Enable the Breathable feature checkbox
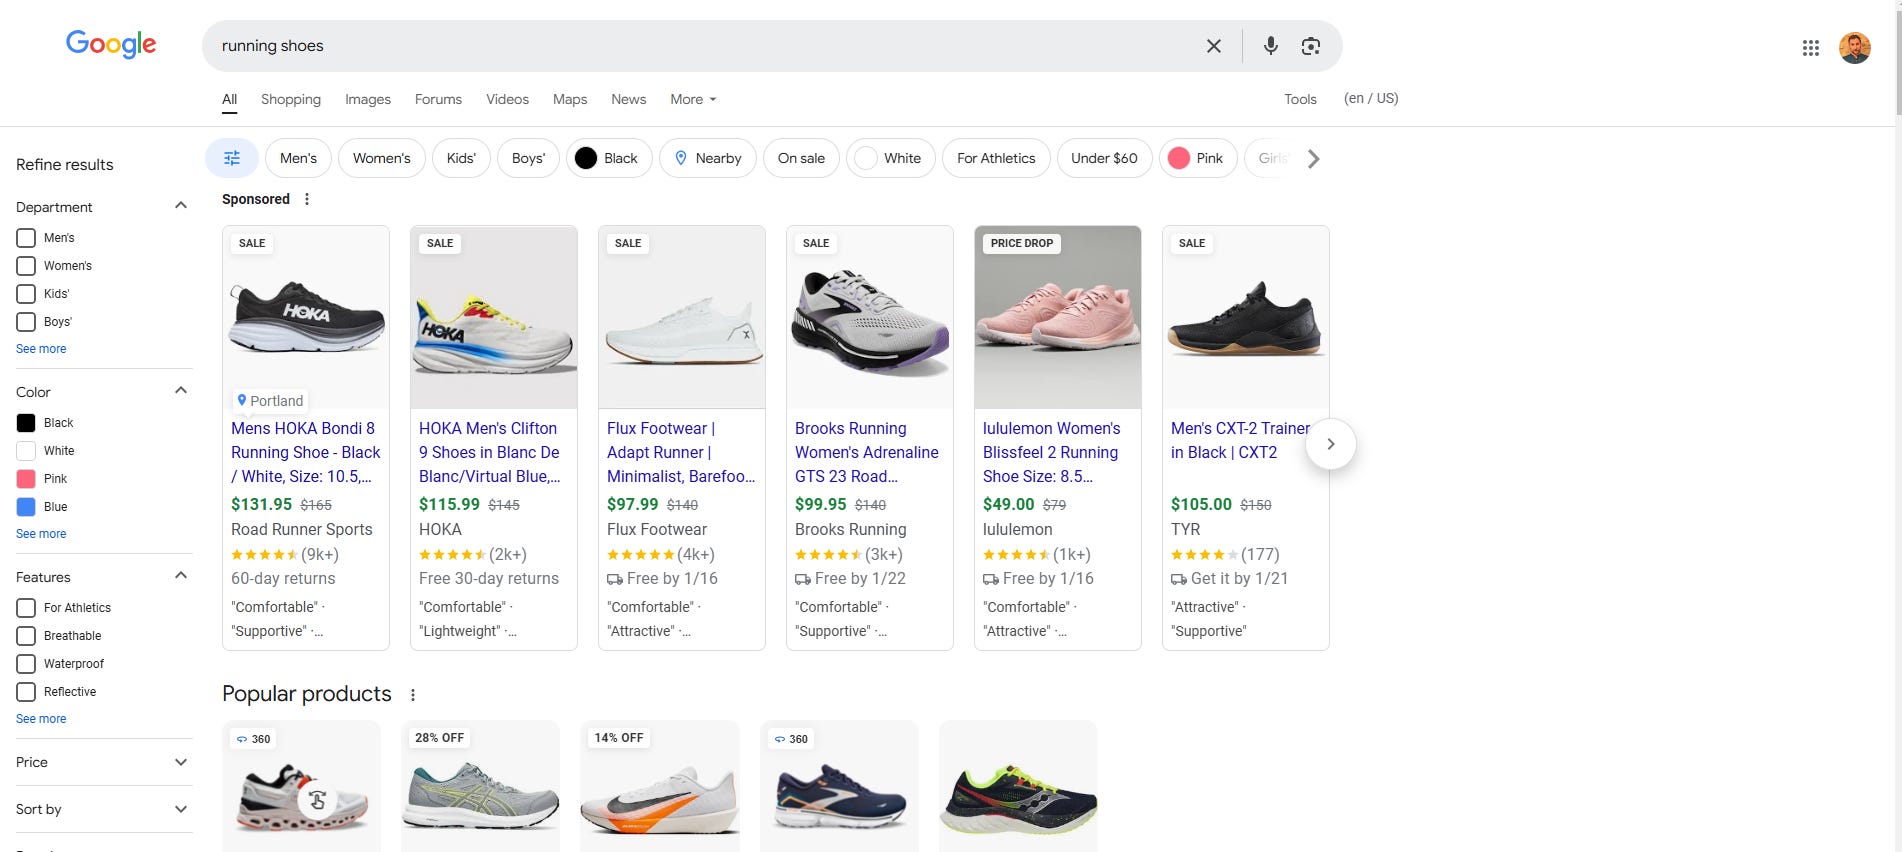The width and height of the screenshot is (1902, 852). click(26, 636)
